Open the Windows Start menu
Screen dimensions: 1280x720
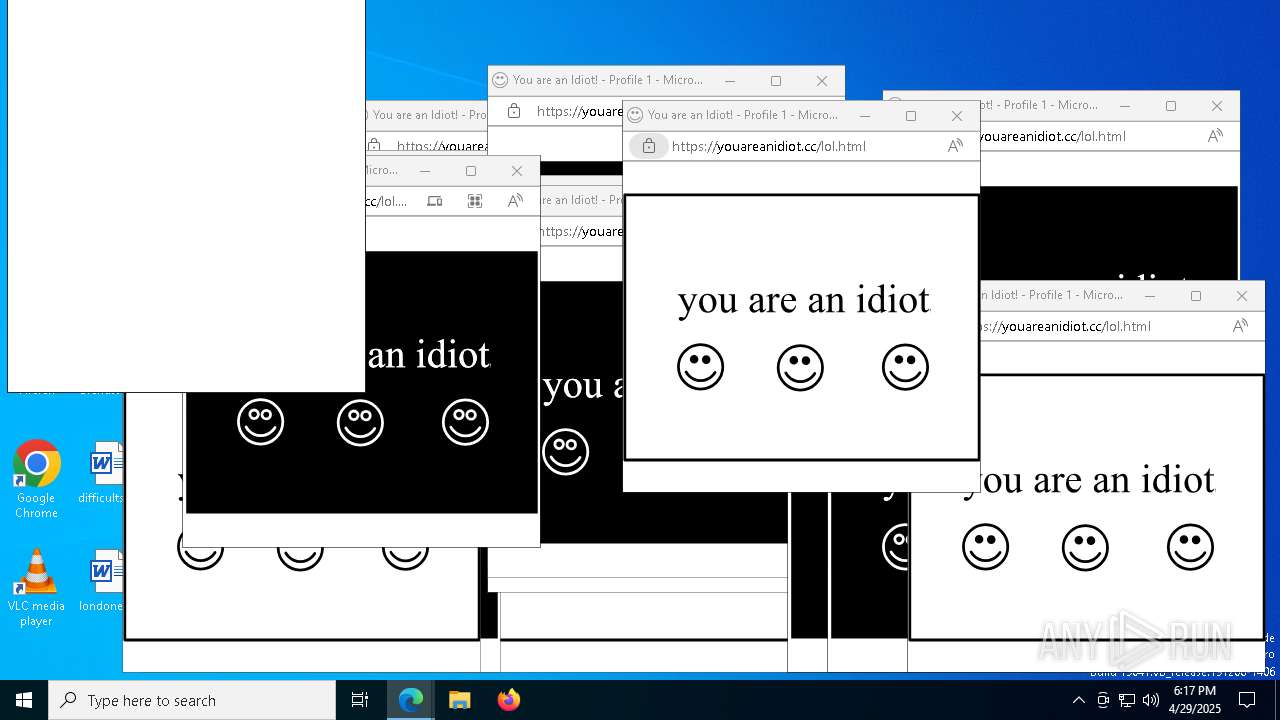[24, 700]
